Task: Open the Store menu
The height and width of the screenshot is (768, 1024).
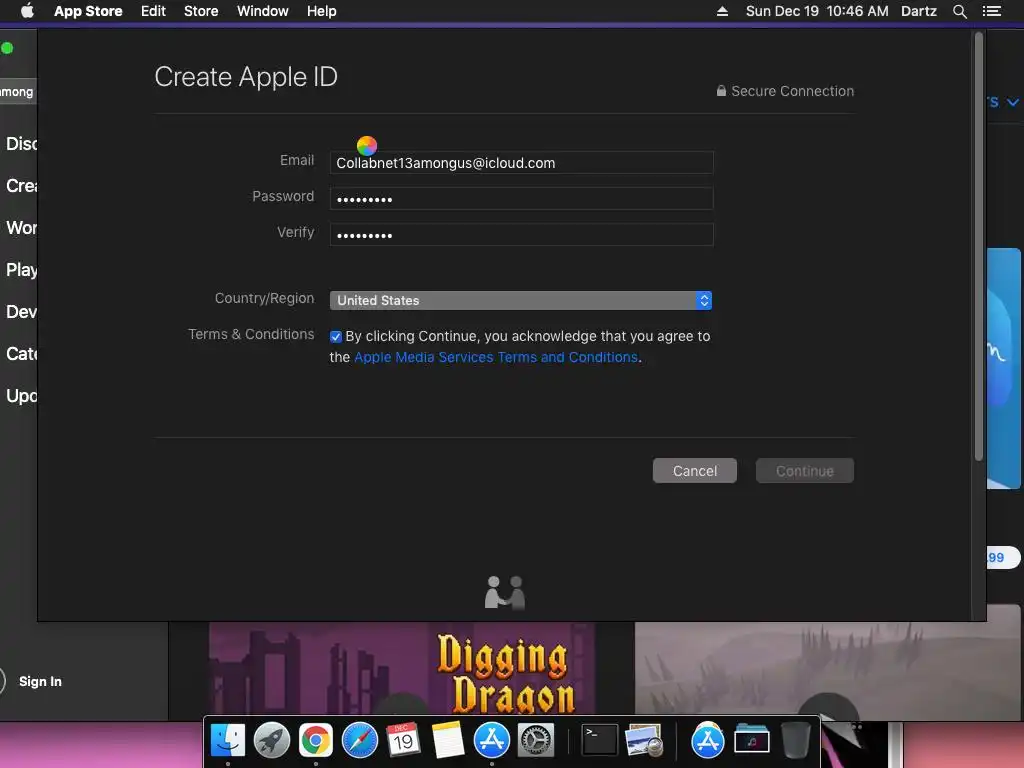Action: (201, 11)
